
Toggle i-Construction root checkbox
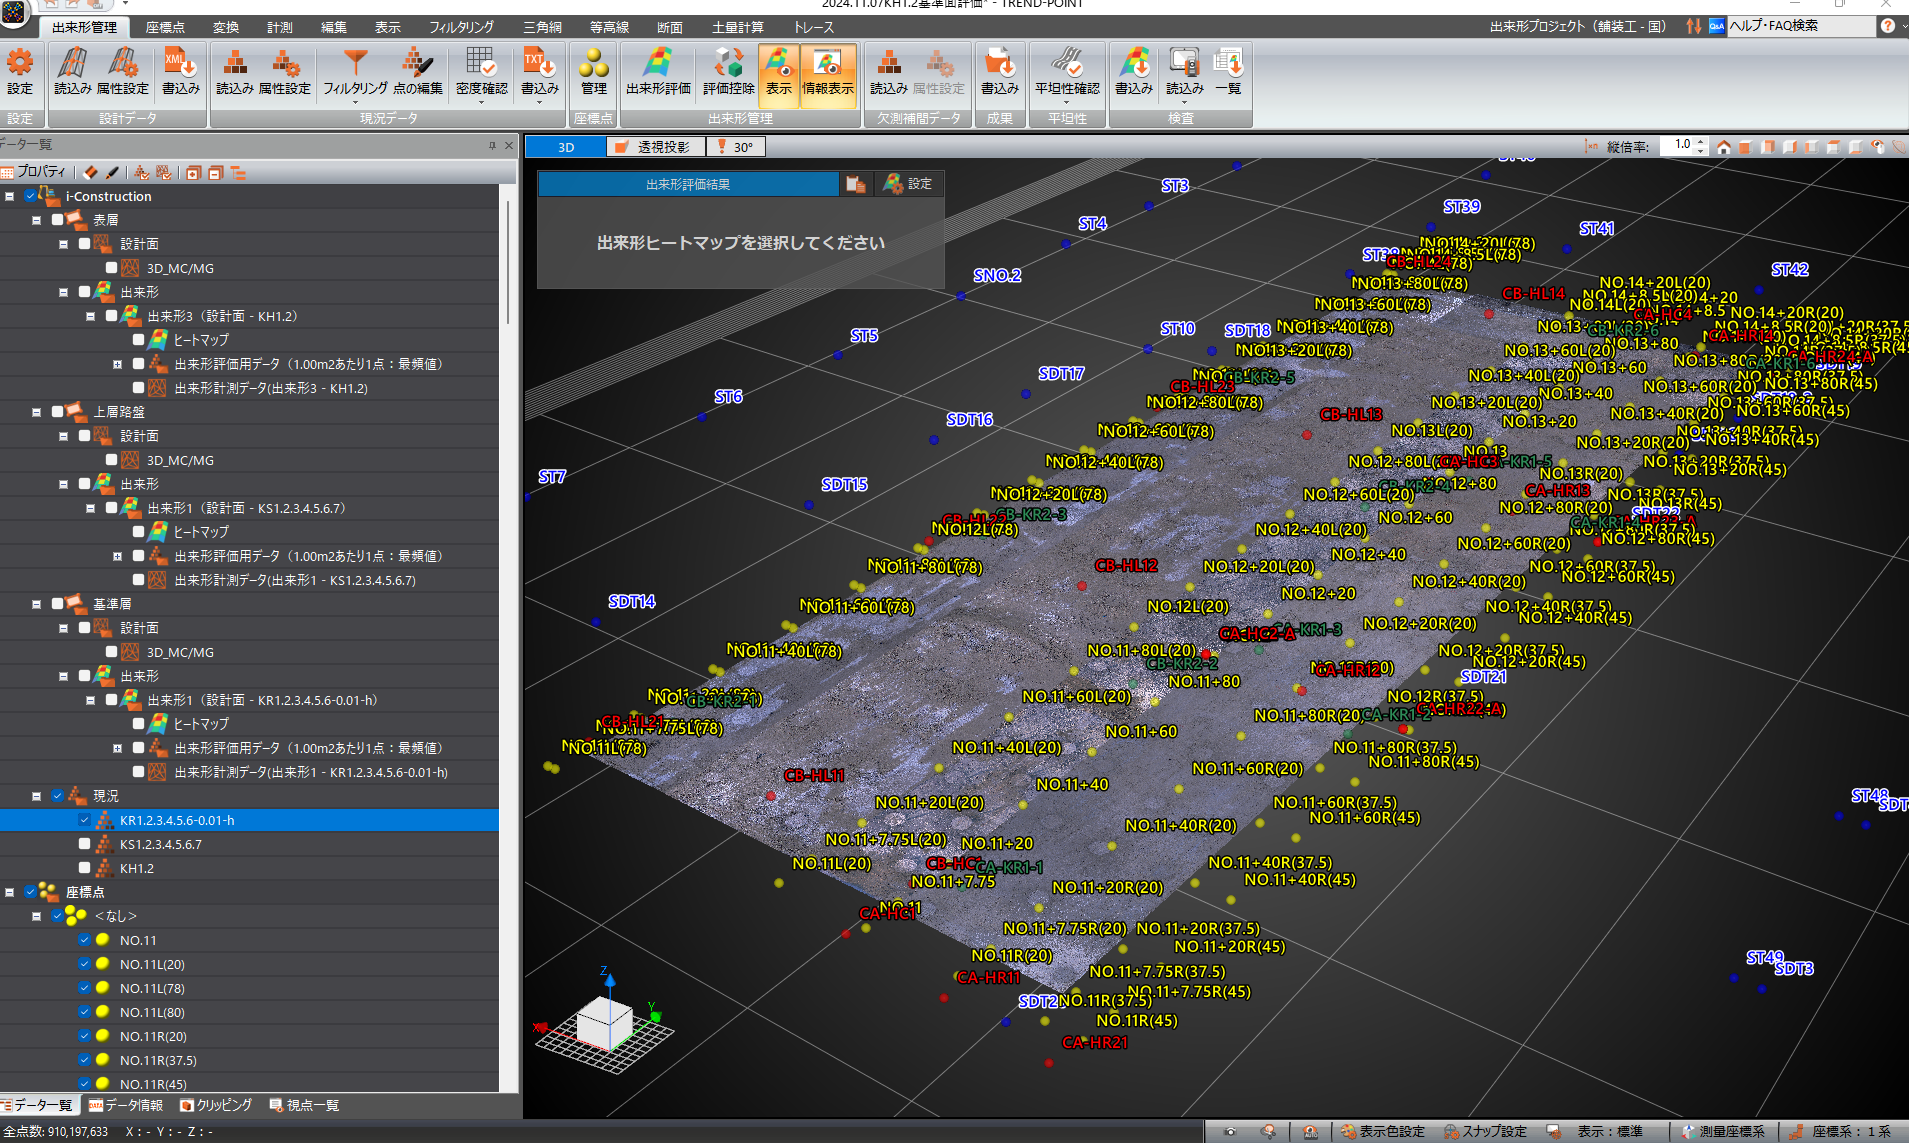(x=30, y=196)
